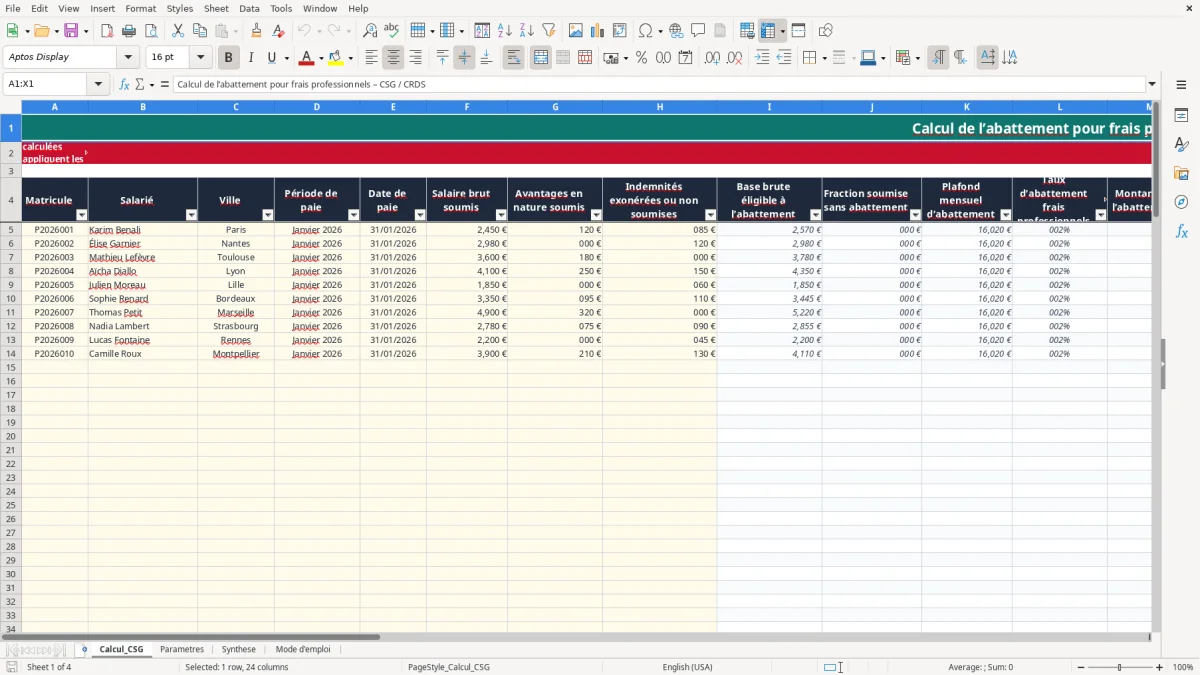Open the Salarié column filter dropdown
The height and width of the screenshot is (675, 1200).
click(191, 215)
